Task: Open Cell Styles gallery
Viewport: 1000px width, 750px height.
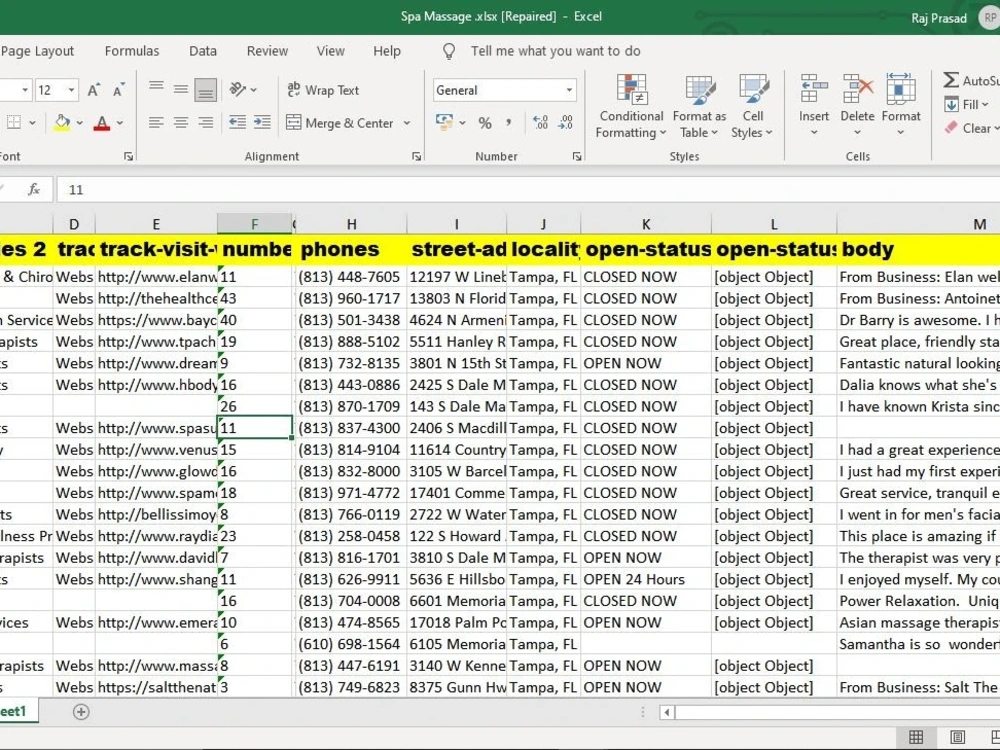Action: (753, 106)
